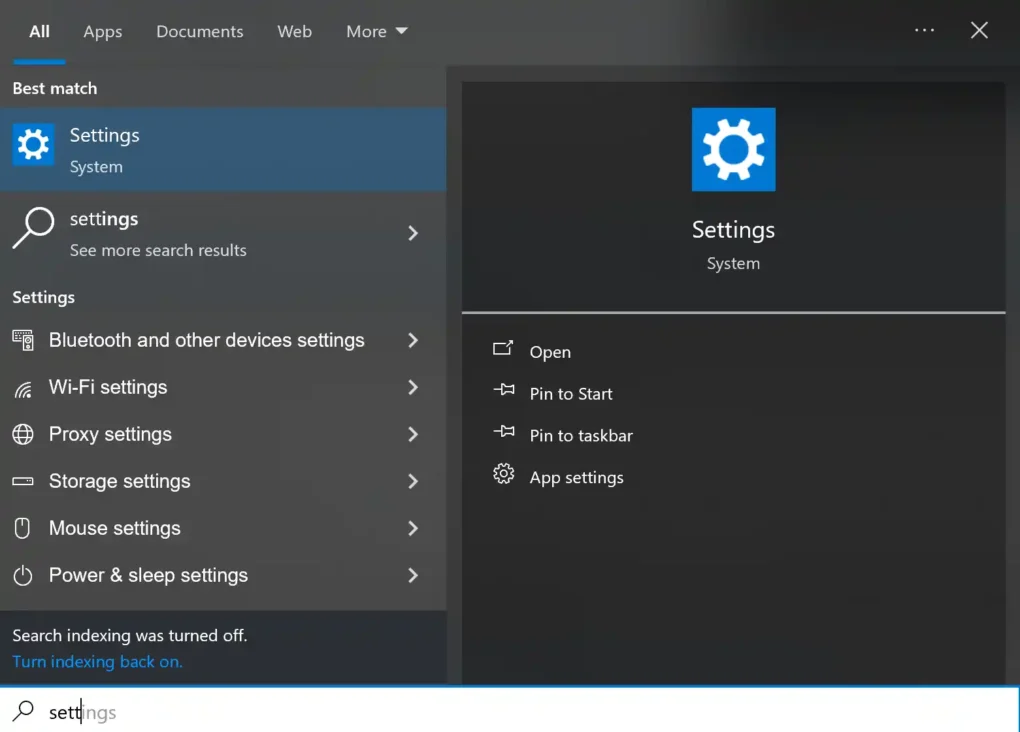Click the pin icon next to Pin to Start

point(504,390)
